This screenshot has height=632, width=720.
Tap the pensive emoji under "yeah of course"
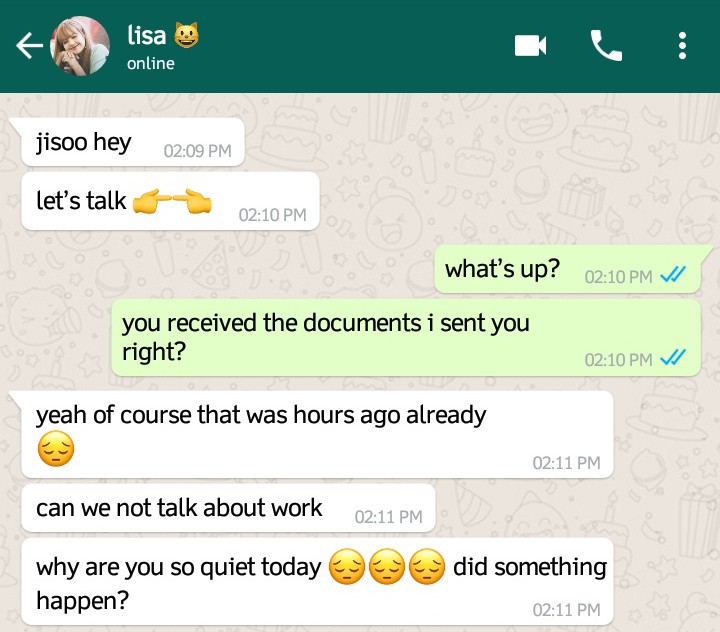point(56,449)
